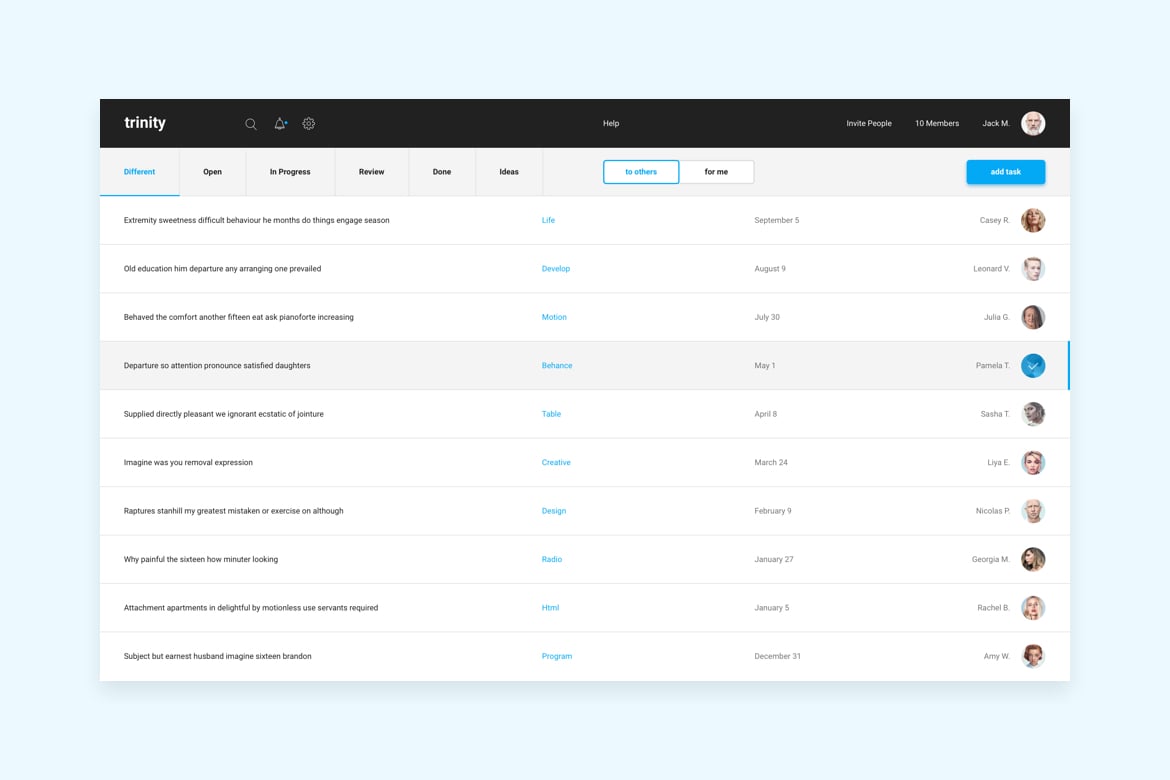This screenshot has height=780, width=1170.
Task: Click the trinity logo
Action: [x=145, y=122]
